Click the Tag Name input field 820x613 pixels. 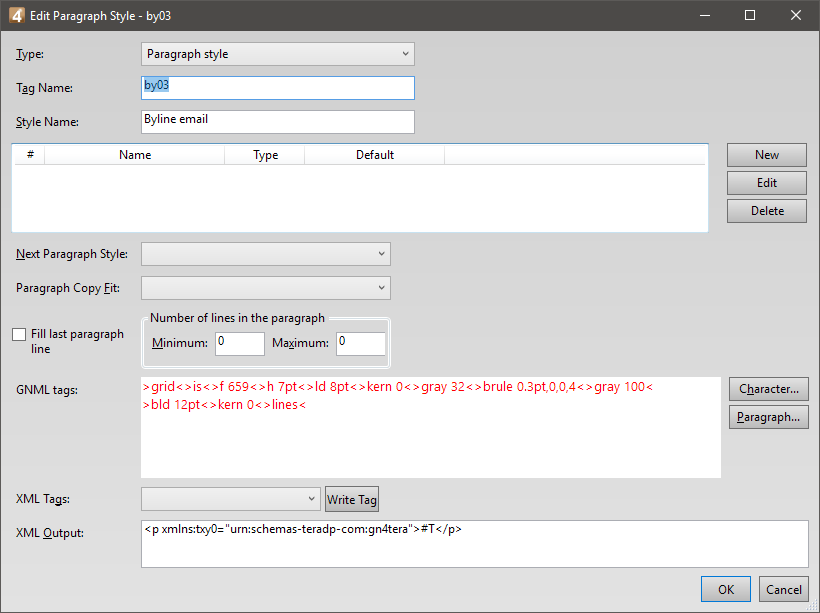(278, 88)
